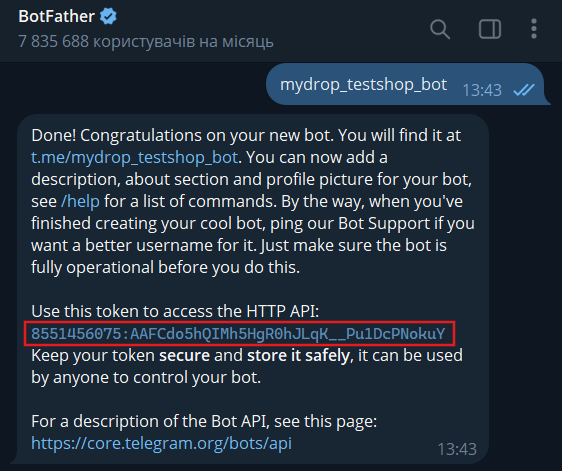Screen dimensions: 562x471
Task: Click the 13:43 timestamp on BotFather message
Action: pyautogui.click(x=457, y=449)
